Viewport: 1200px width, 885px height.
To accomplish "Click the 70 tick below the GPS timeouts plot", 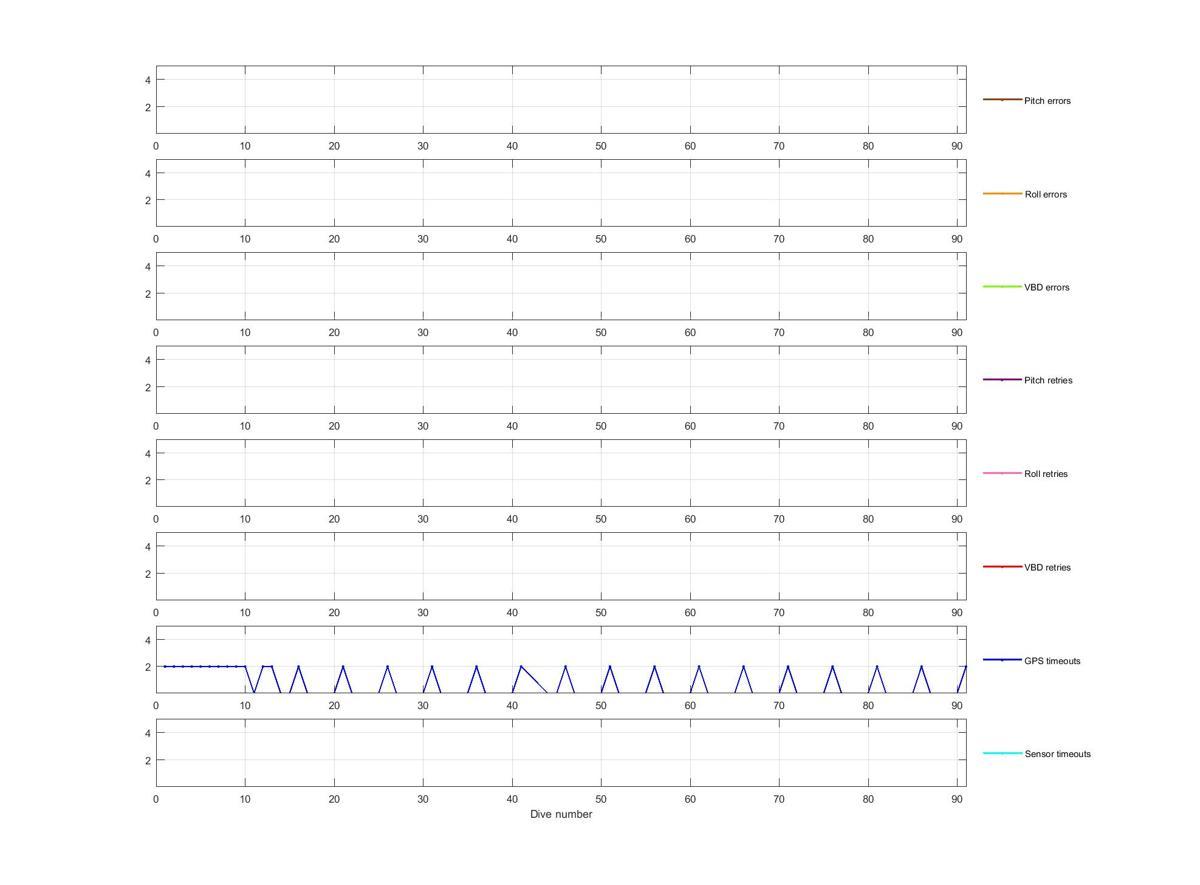I will tap(779, 706).
